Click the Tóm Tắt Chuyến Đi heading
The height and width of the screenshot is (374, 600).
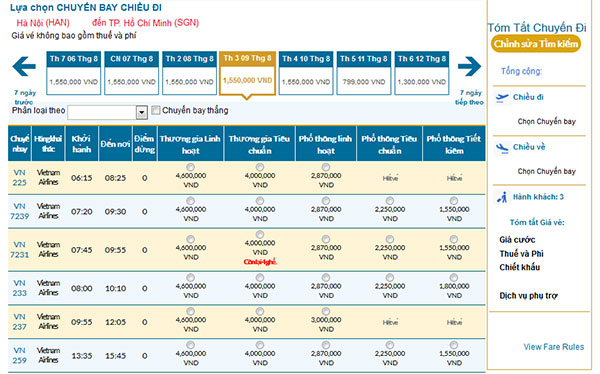click(537, 28)
